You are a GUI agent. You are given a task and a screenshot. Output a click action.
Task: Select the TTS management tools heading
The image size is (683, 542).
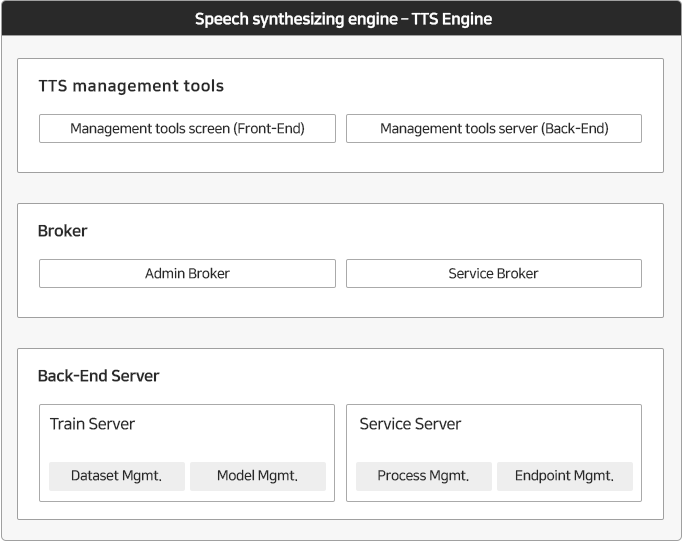pyautogui.click(x=131, y=86)
